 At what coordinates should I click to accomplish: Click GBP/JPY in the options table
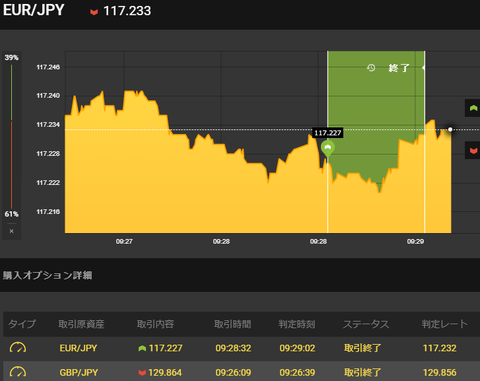click(79, 372)
